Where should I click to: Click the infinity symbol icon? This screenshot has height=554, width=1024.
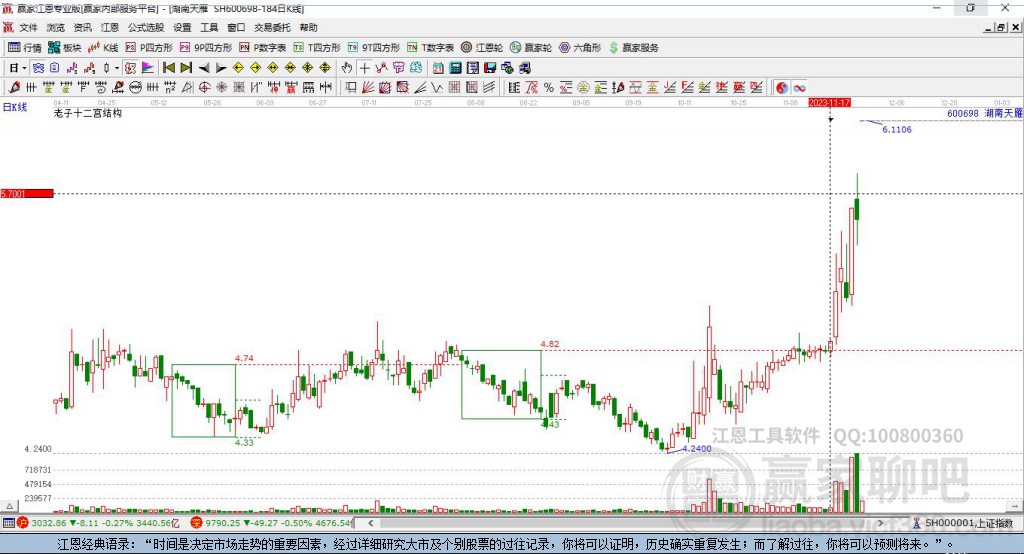click(799, 88)
